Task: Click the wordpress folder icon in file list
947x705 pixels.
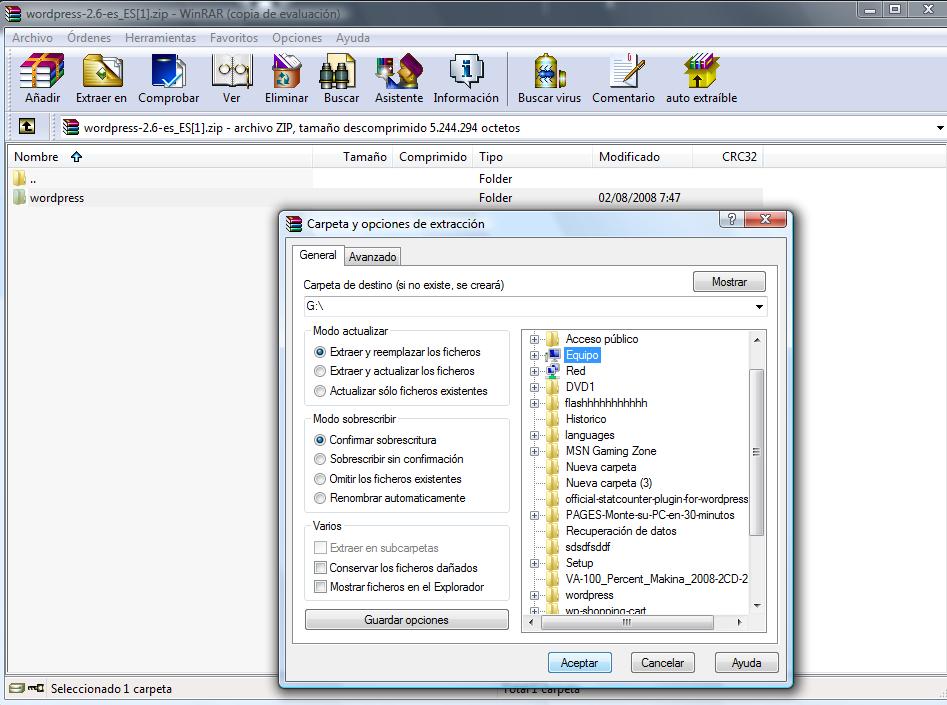Action: (19, 197)
